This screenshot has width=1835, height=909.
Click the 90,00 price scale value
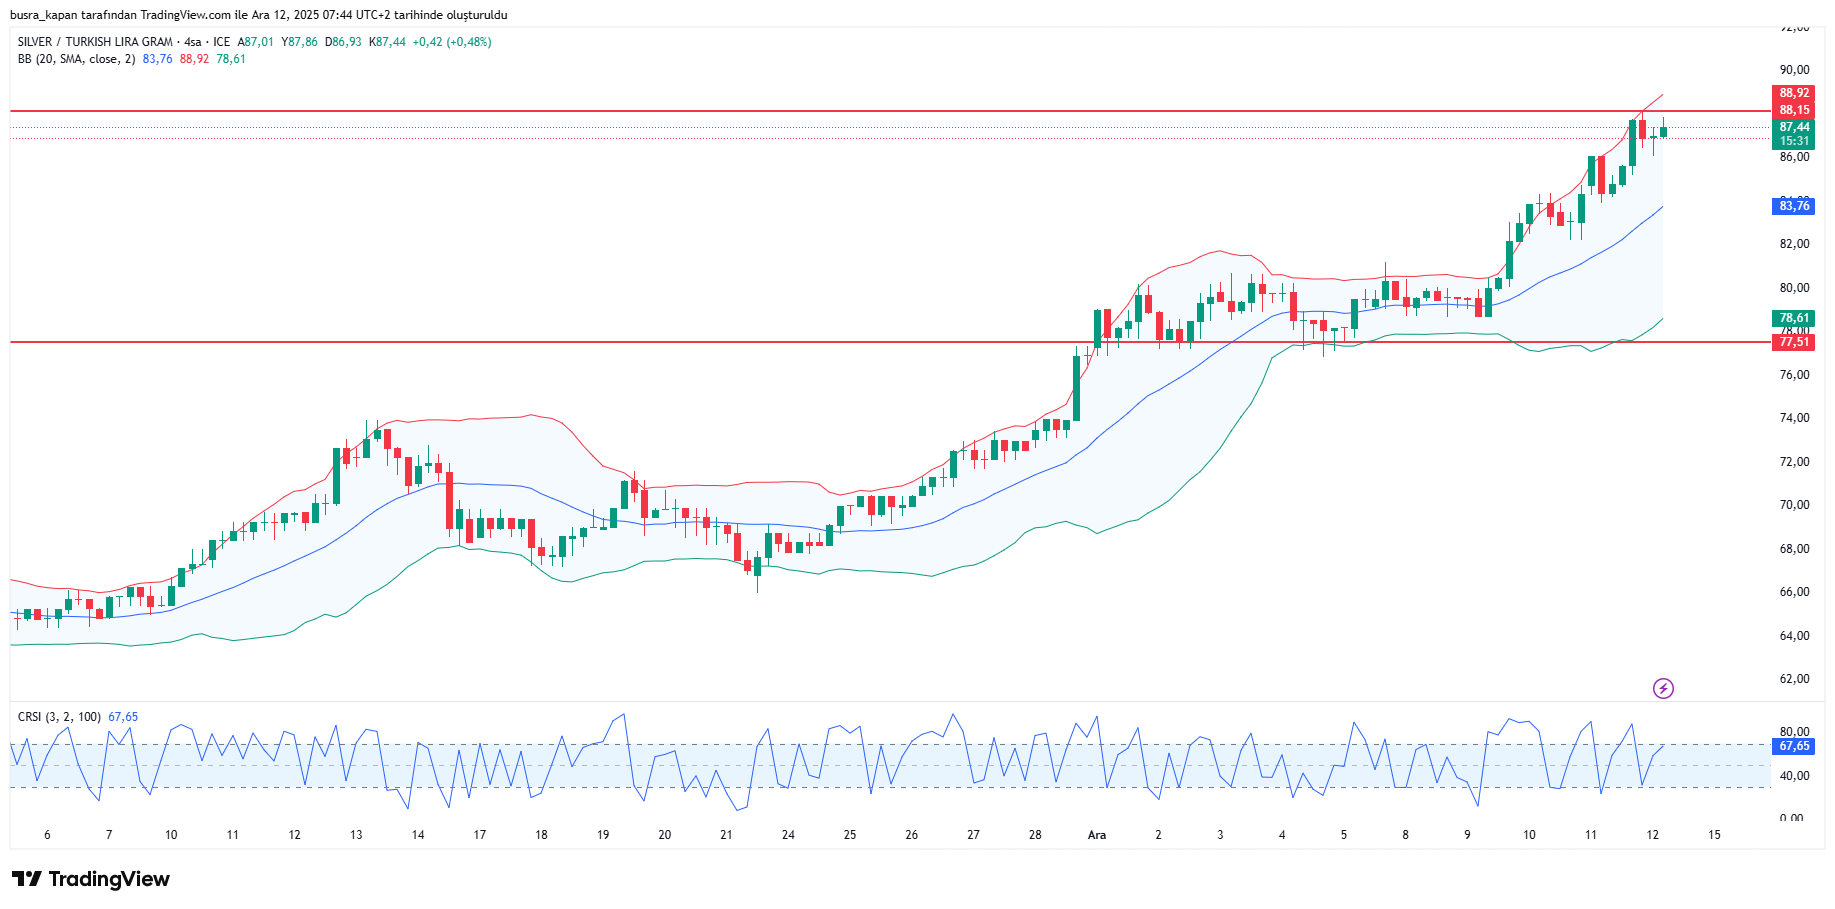point(1794,70)
